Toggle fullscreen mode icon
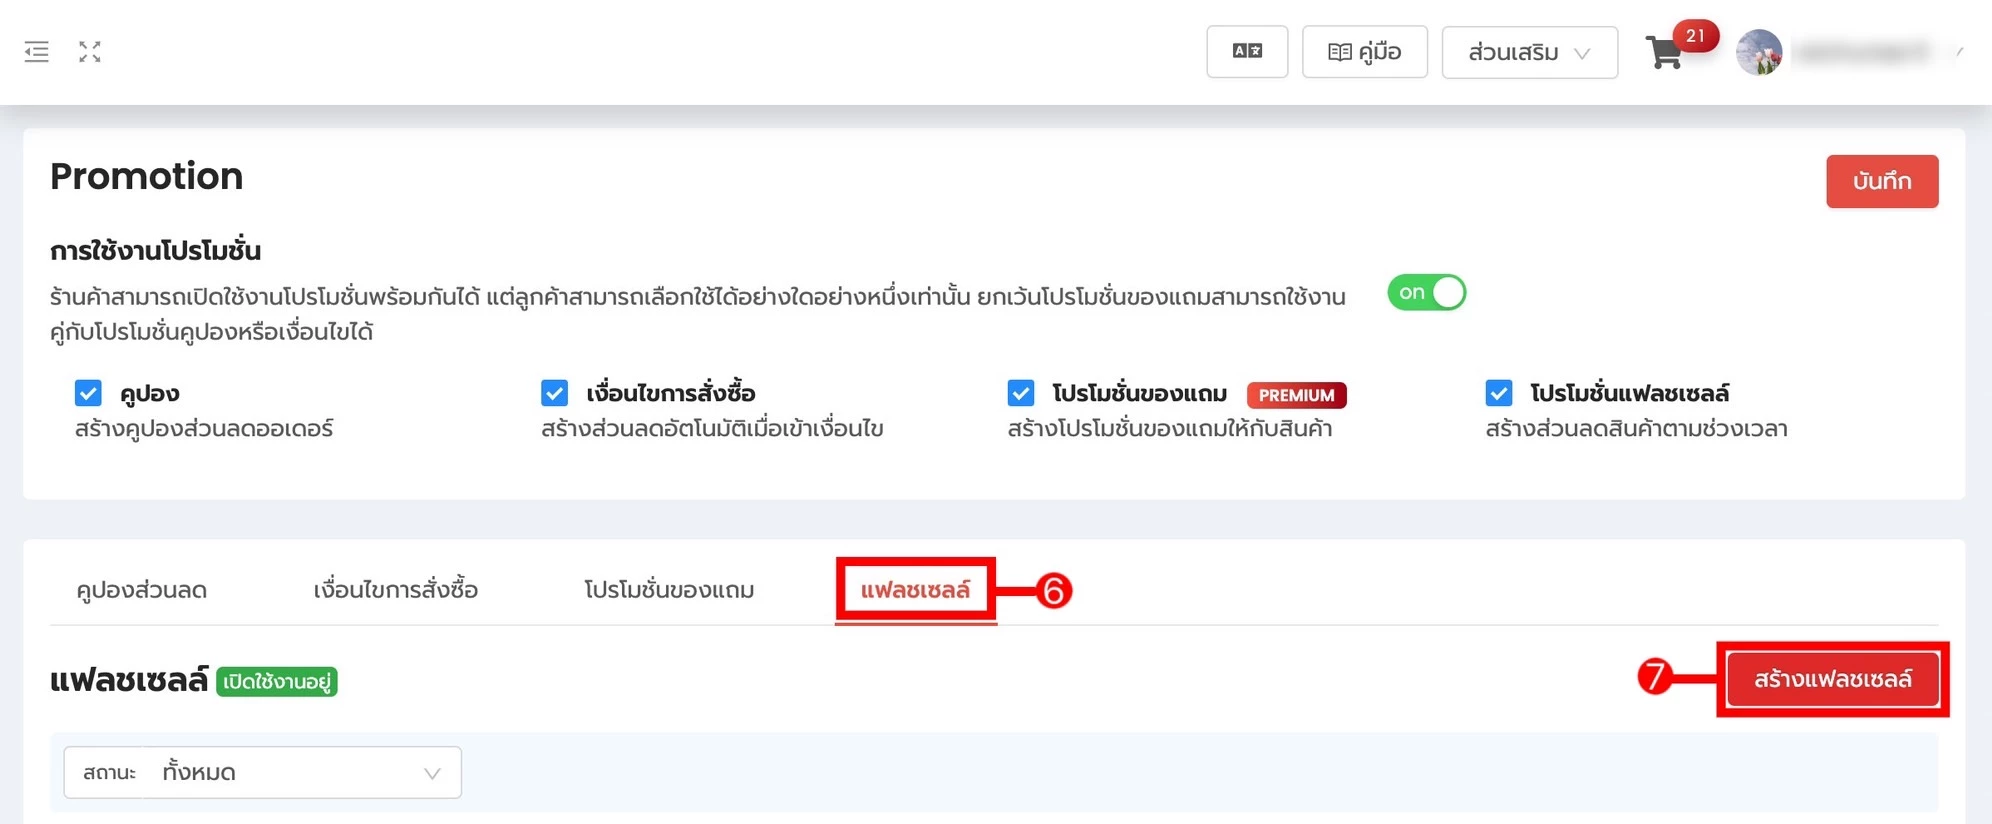 tap(90, 52)
